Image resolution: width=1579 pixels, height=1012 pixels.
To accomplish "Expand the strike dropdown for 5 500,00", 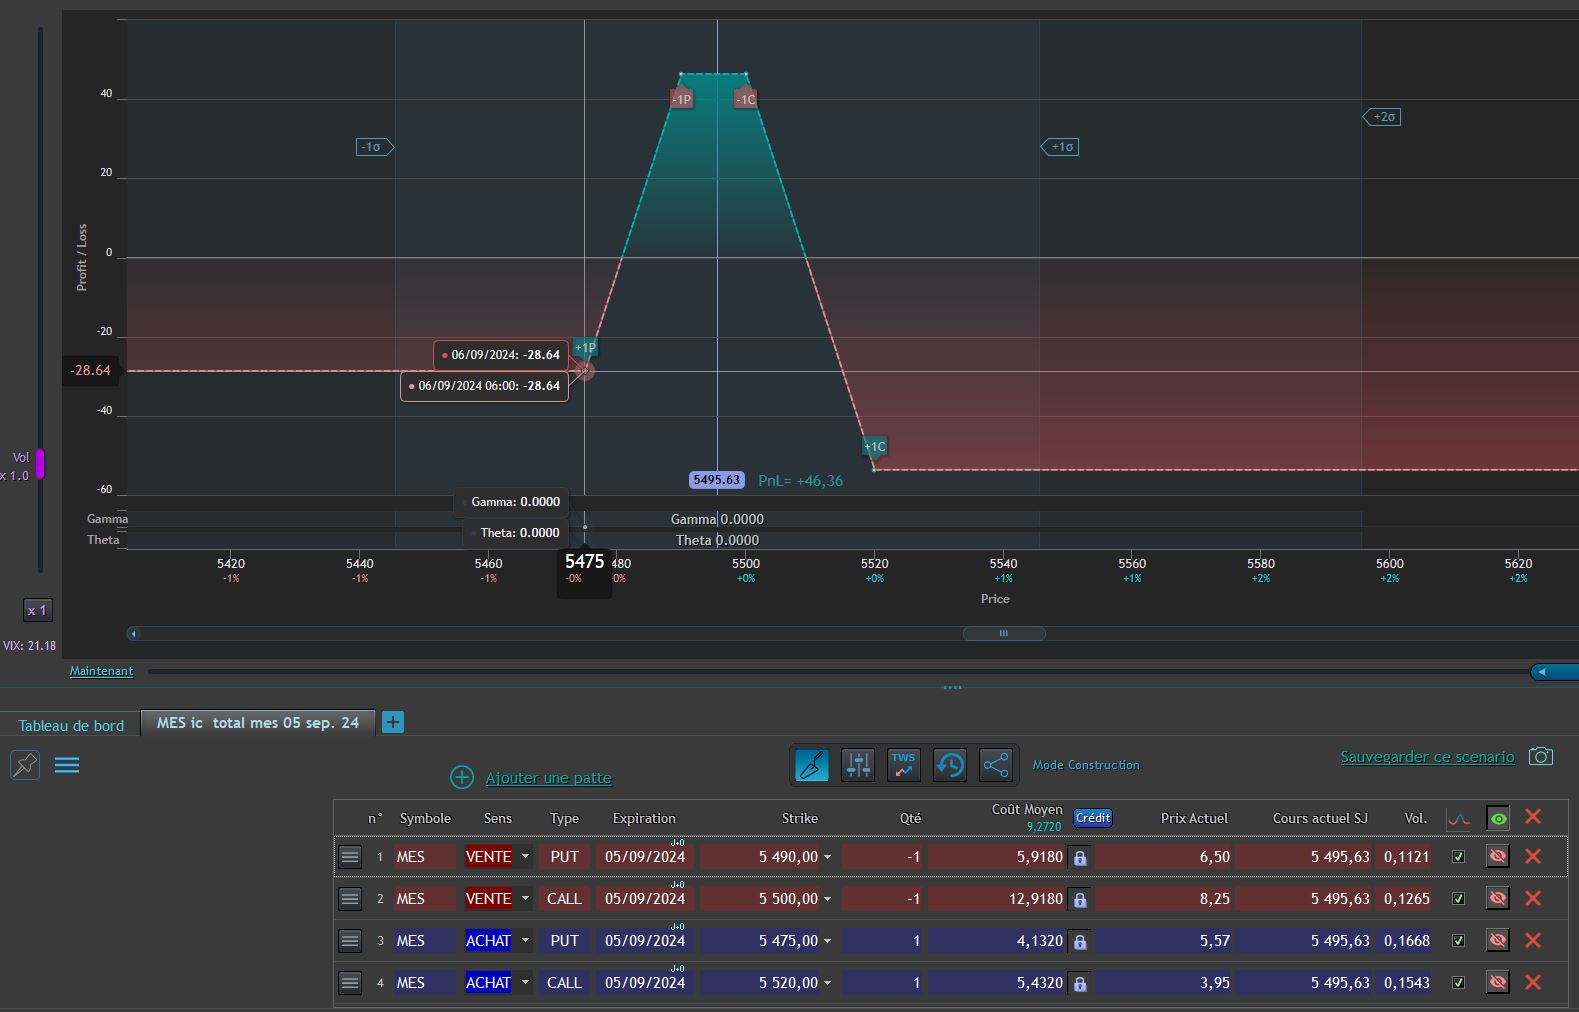I will (x=827, y=899).
